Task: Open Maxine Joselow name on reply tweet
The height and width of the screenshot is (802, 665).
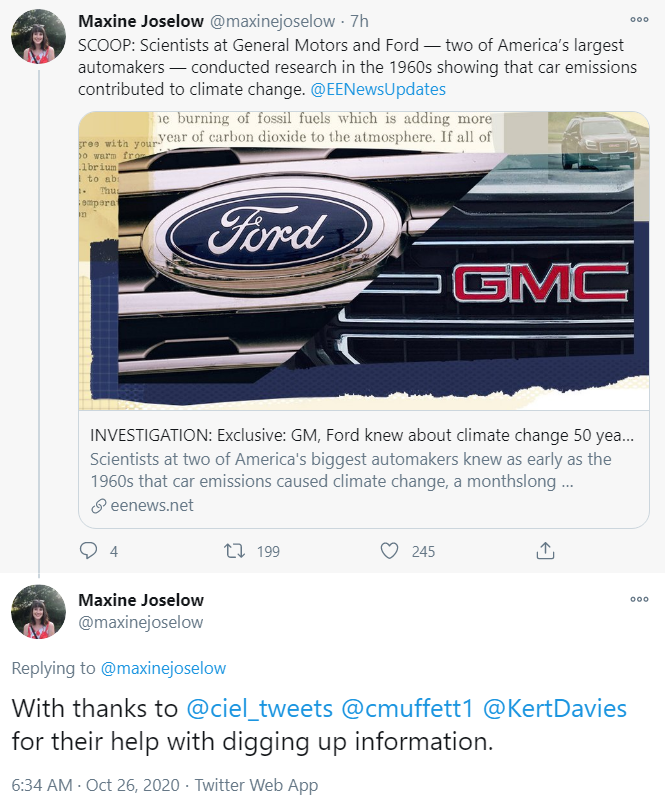Action: coord(141,600)
